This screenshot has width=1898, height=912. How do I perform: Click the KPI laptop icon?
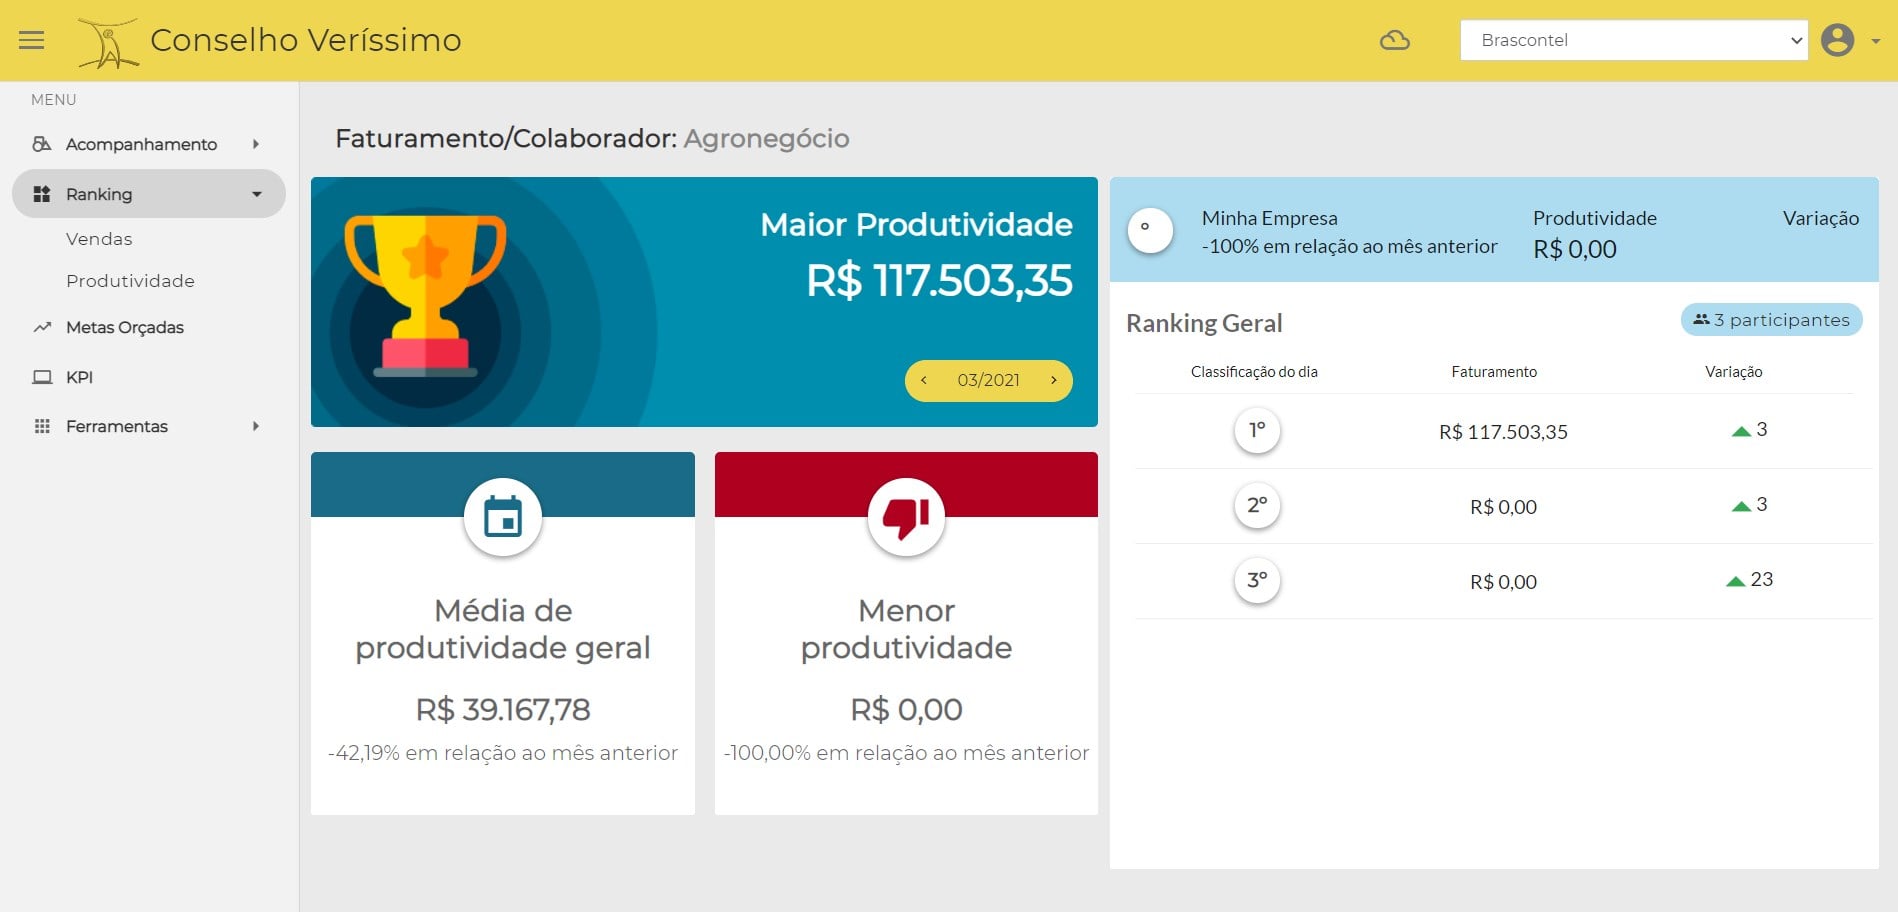[x=42, y=377]
